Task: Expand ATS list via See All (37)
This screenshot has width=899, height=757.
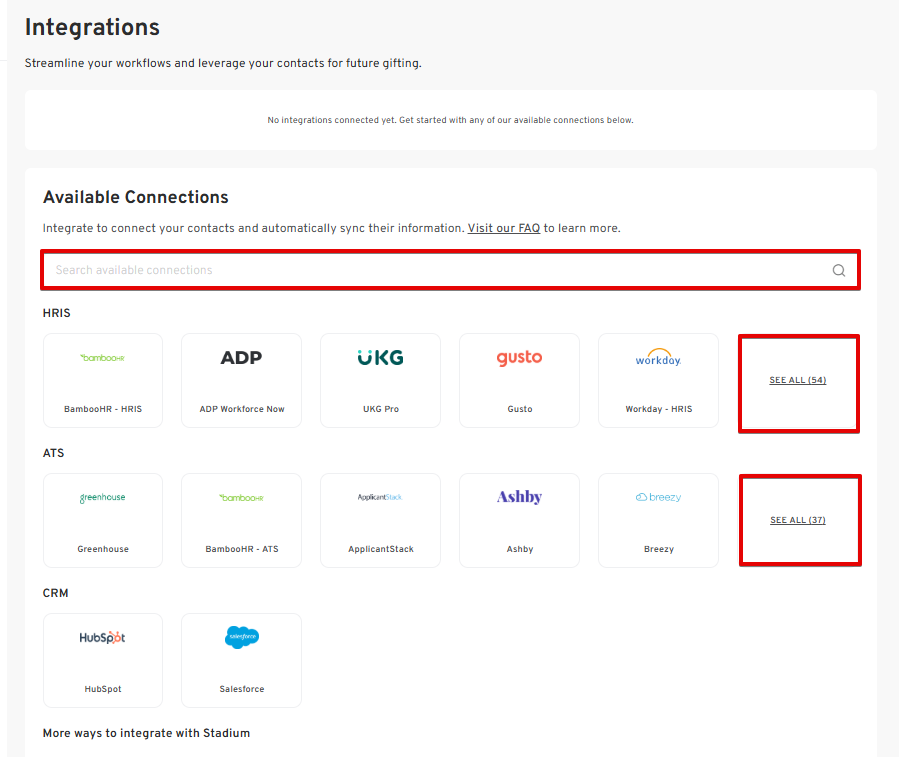Action: (797, 521)
